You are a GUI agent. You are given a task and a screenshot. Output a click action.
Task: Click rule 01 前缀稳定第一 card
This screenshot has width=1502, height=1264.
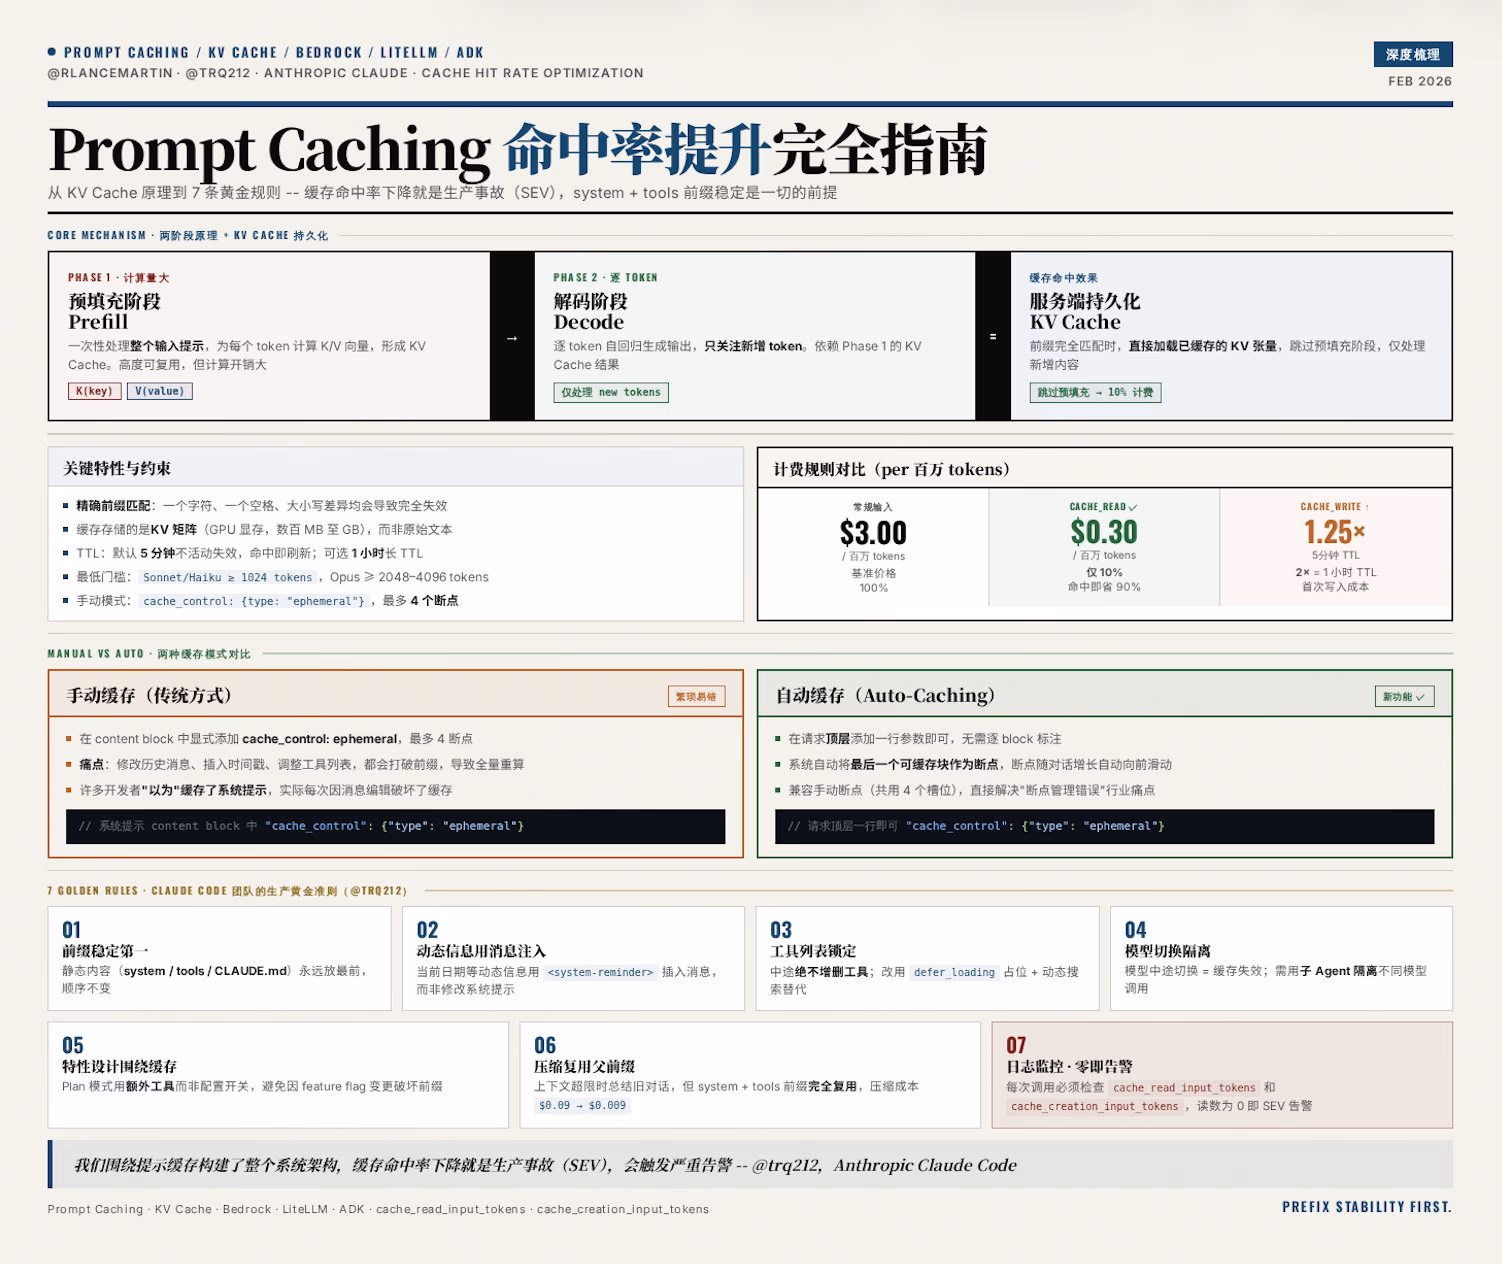219,958
